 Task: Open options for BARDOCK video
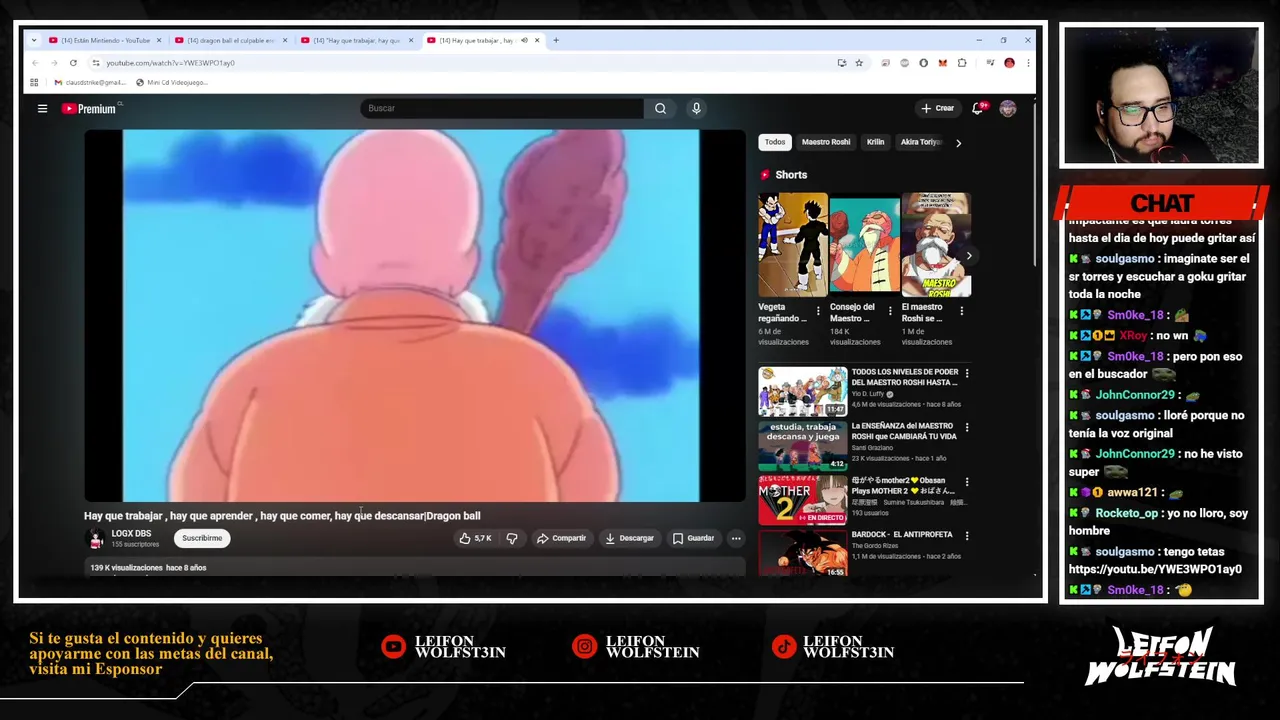tap(966, 536)
